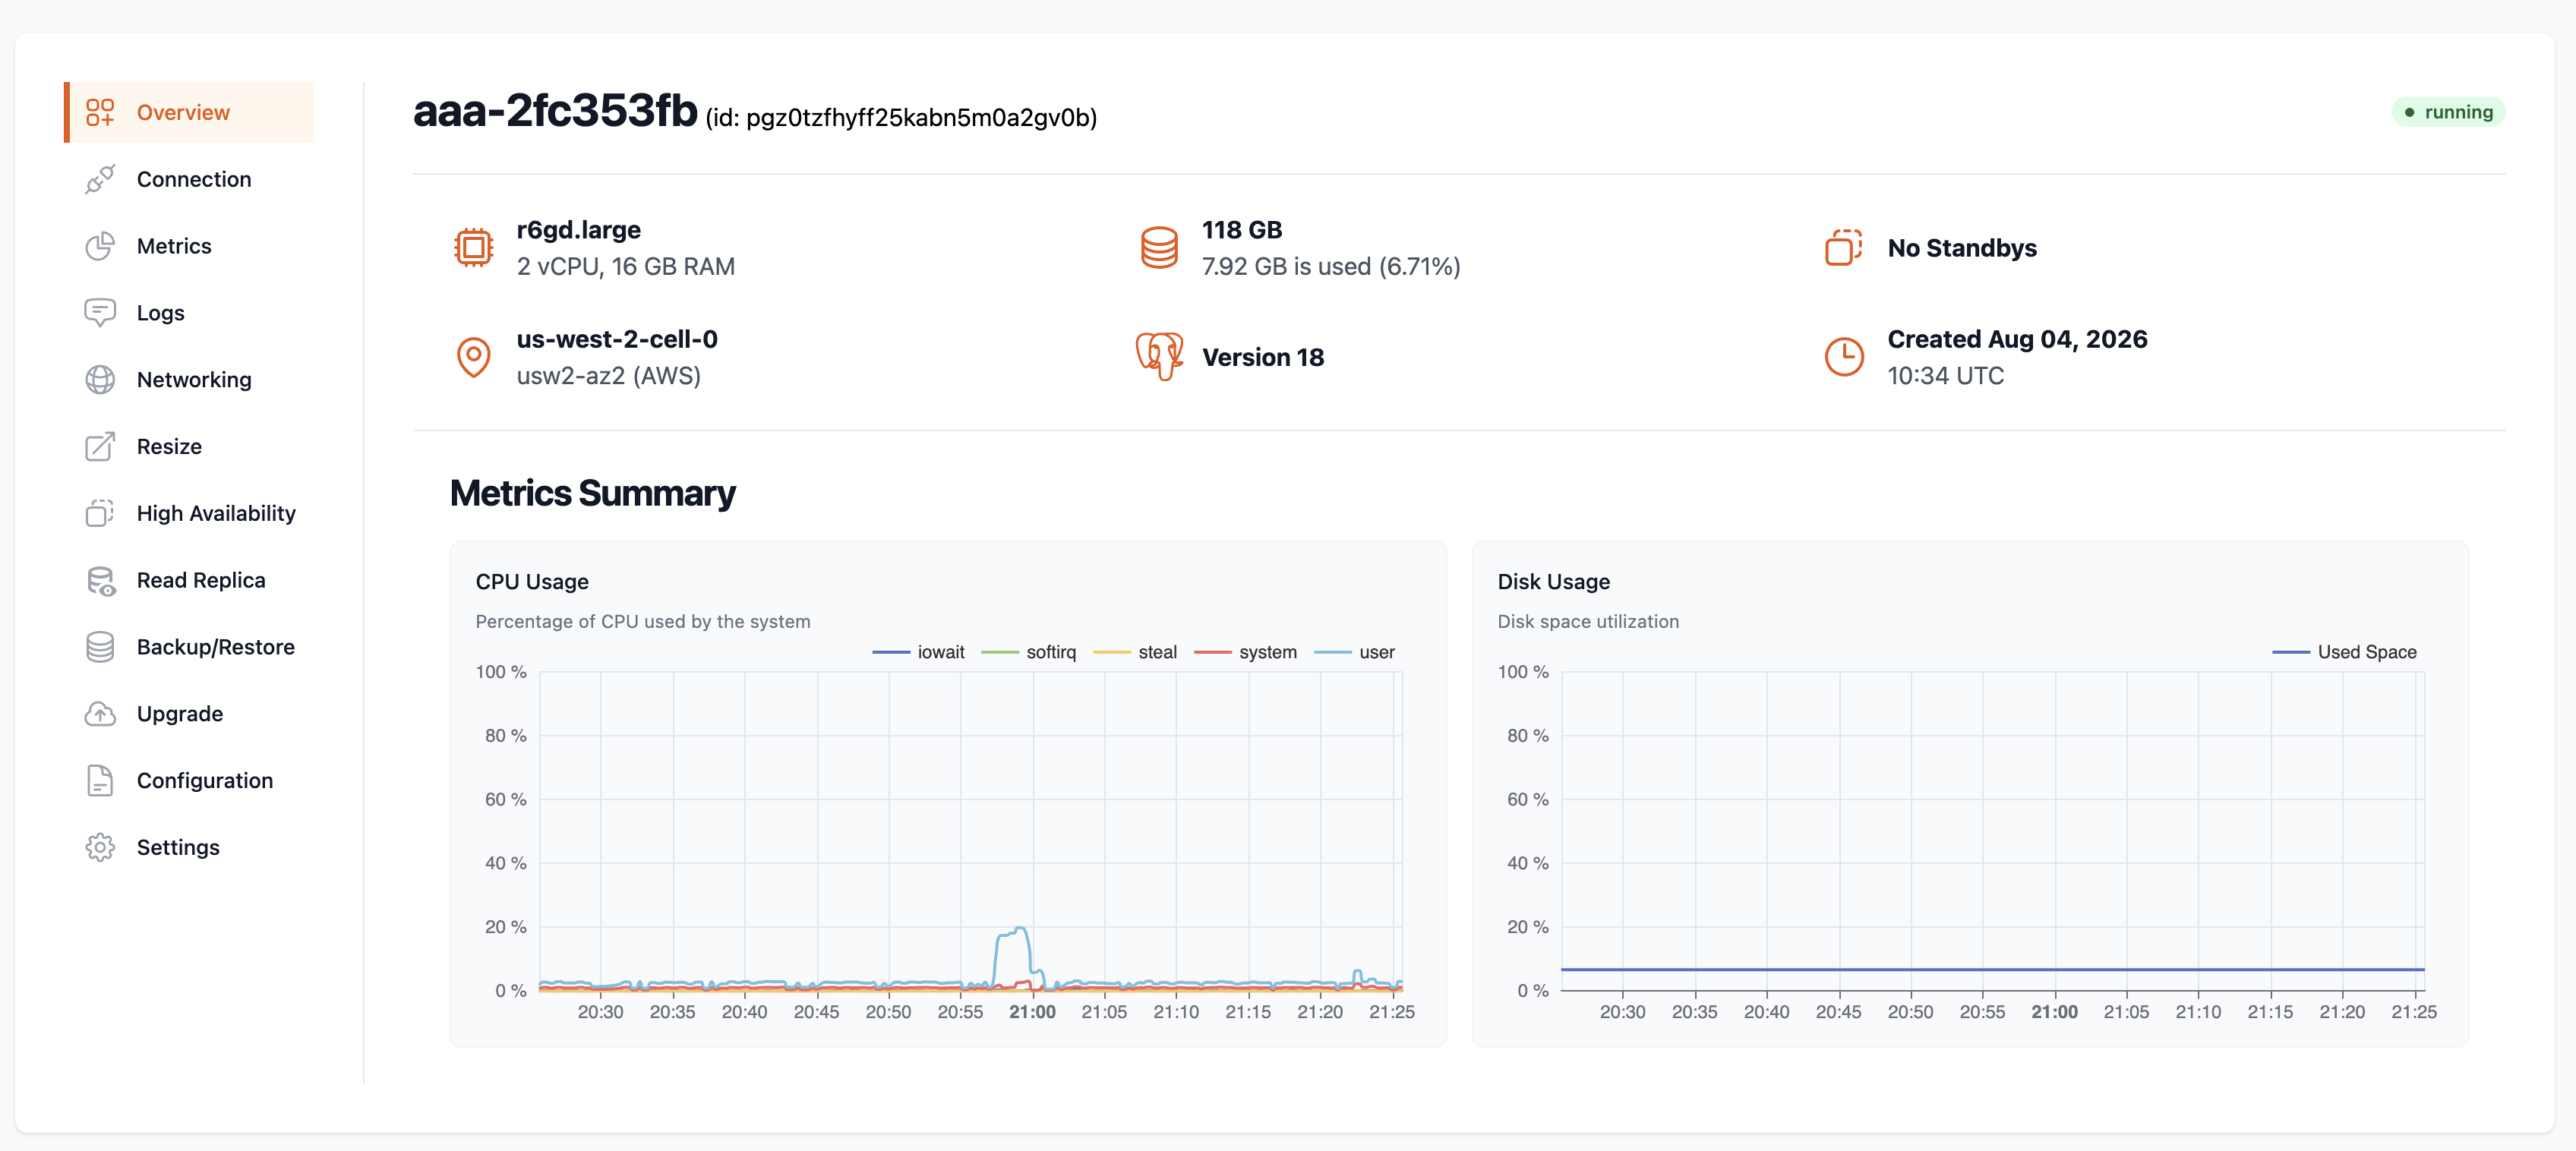Toggle Used Space series in Disk legend
The height and width of the screenshot is (1151, 2576).
pyautogui.click(x=2344, y=652)
